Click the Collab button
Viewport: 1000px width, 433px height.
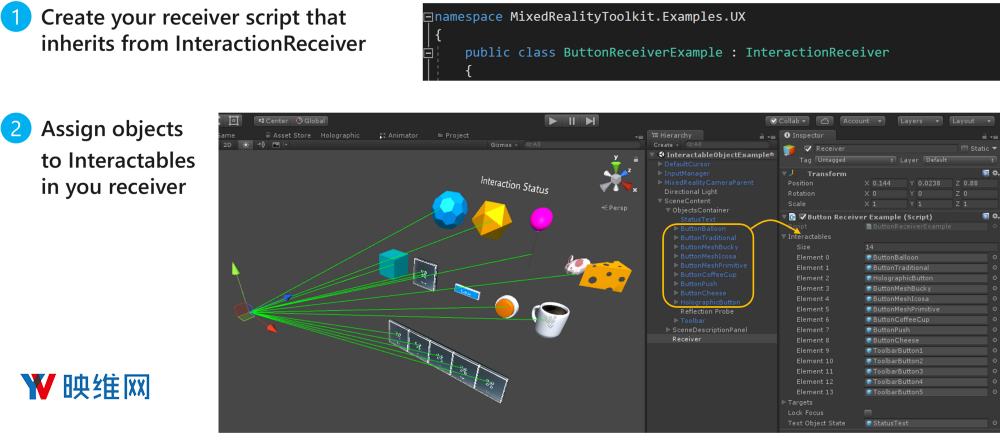[787, 121]
